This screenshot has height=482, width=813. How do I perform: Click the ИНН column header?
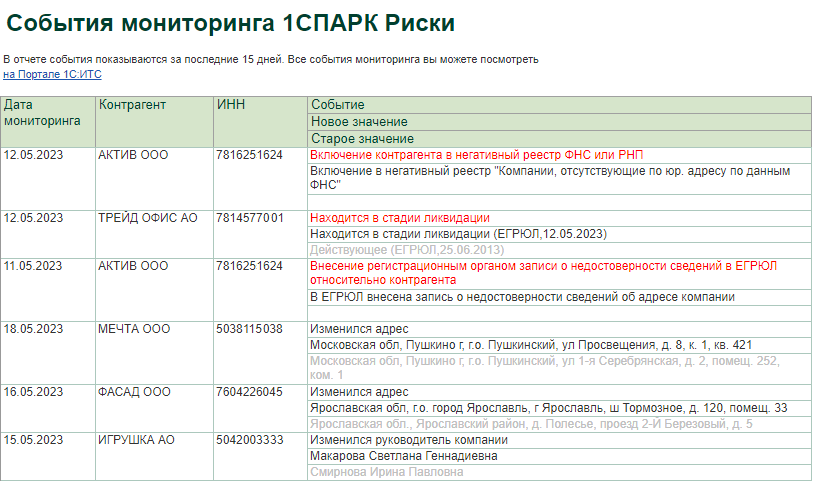tap(231, 105)
